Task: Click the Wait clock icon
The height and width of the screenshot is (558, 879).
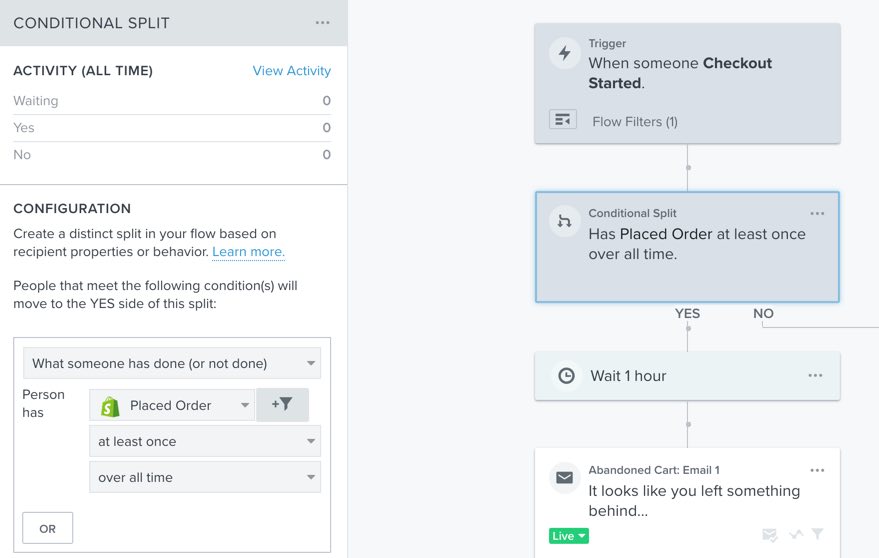Action: pos(566,376)
